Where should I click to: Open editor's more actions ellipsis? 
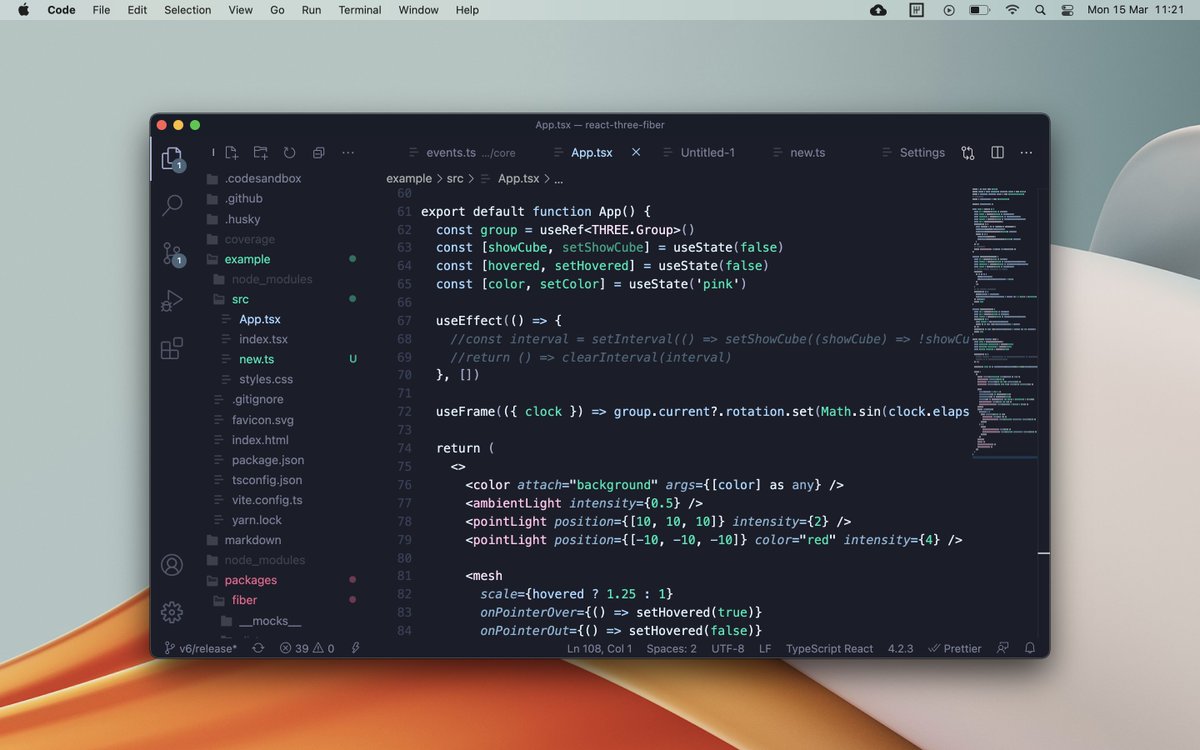tap(1026, 153)
